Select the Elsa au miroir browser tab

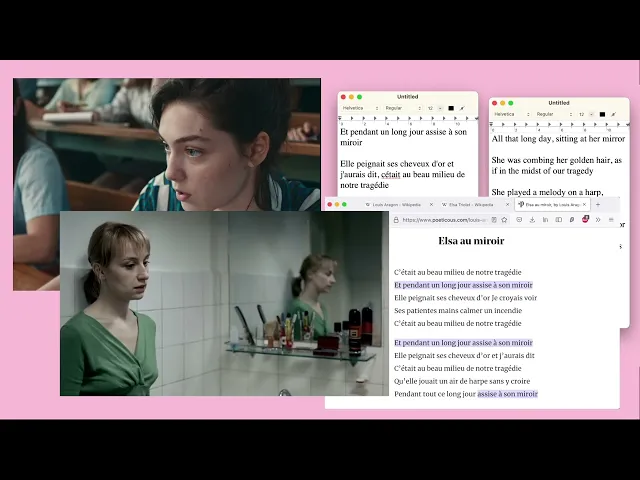coord(550,204)
